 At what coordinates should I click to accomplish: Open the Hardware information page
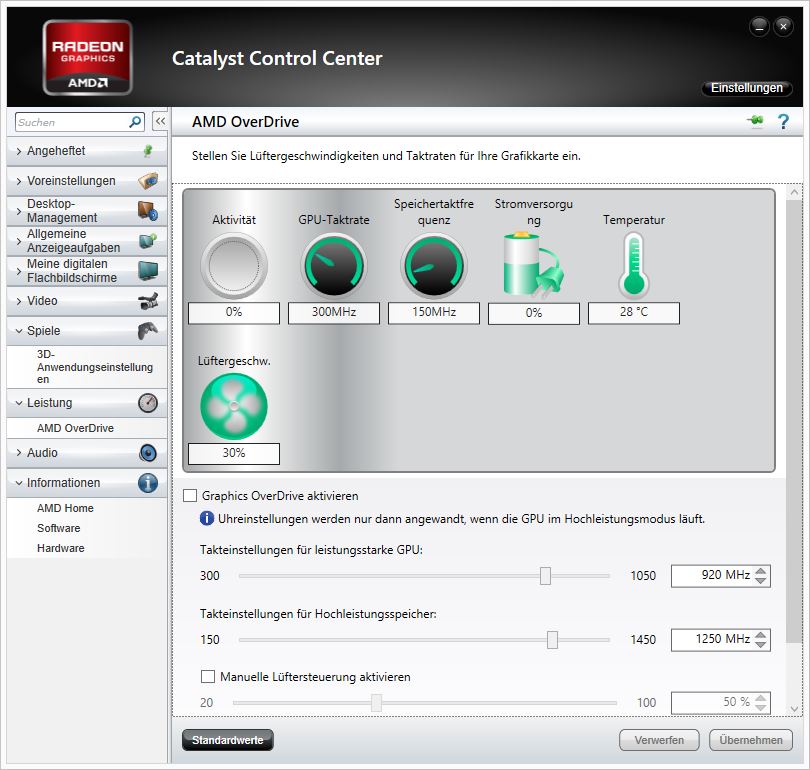coord(60,548)
